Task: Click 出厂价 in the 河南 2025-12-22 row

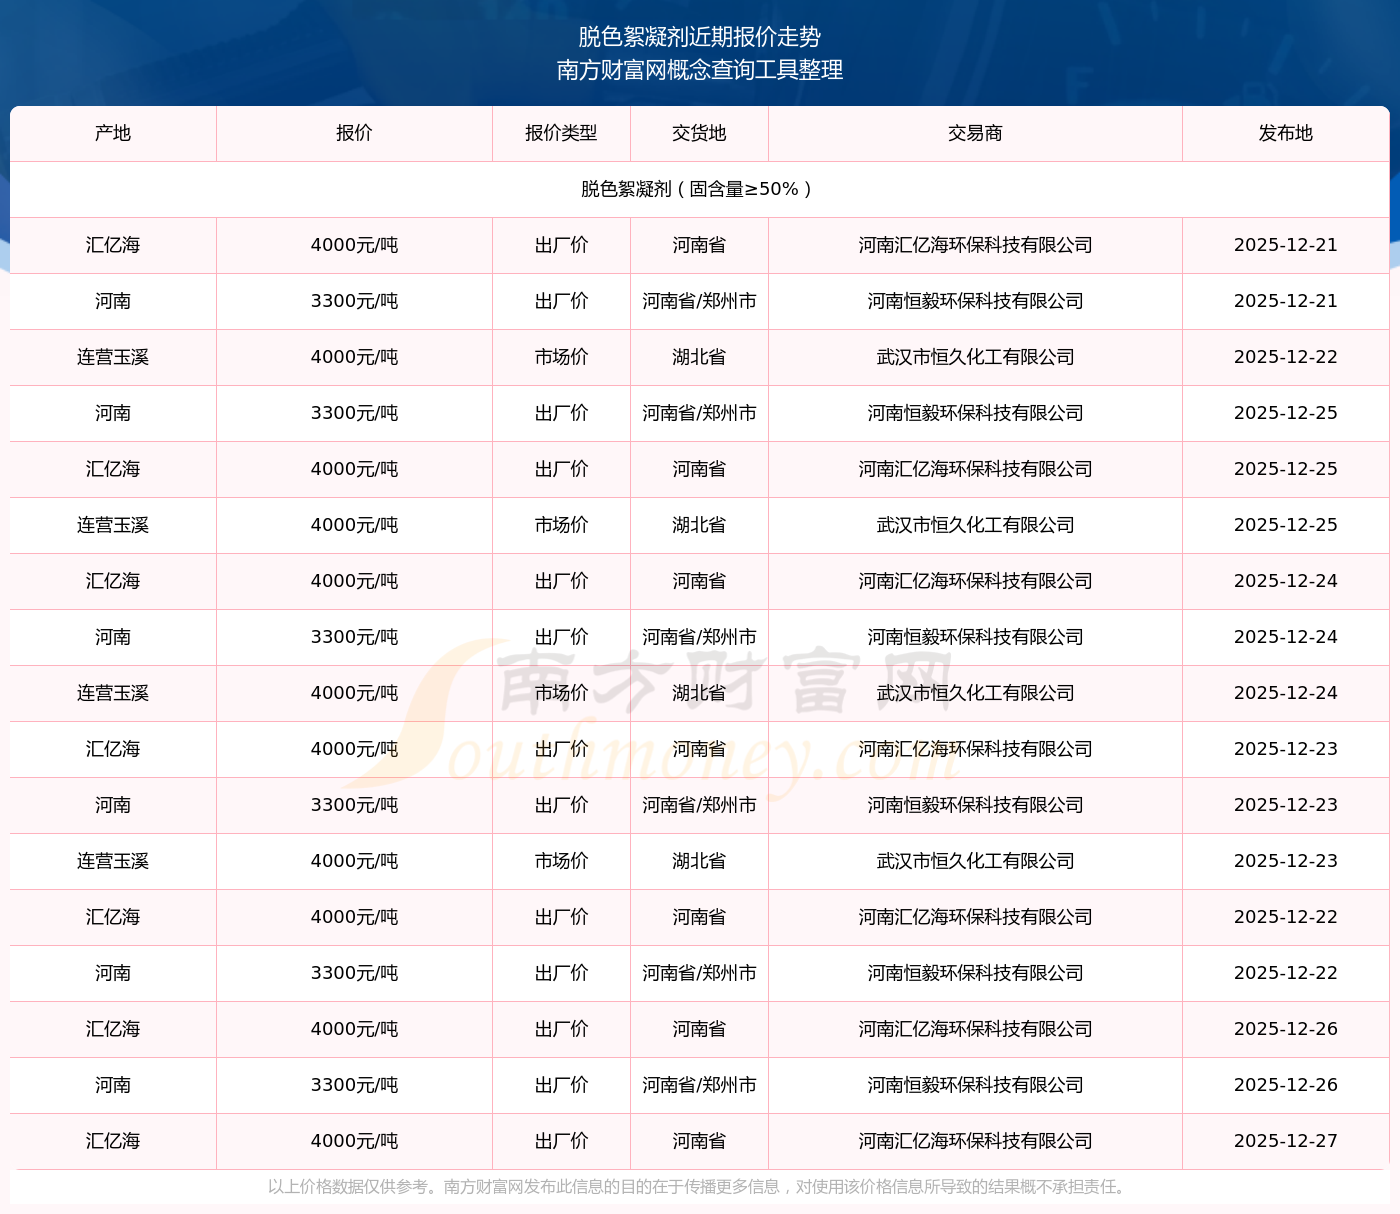Action: (x=561, y=973)
